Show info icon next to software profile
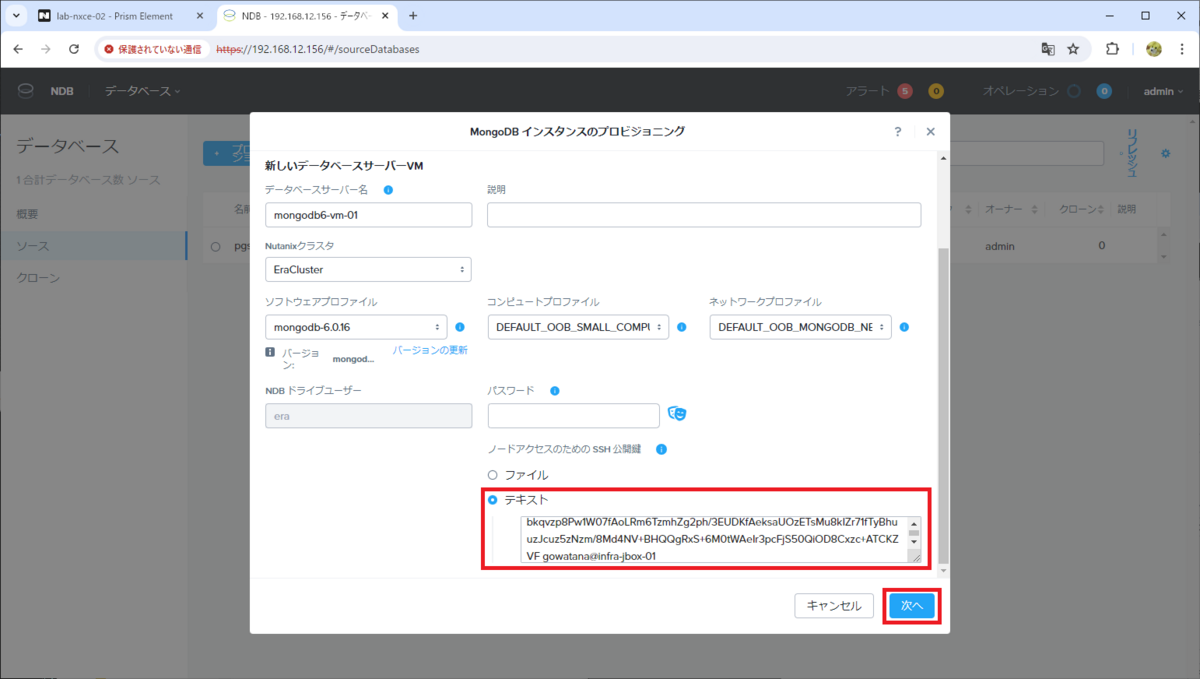The width and height of the screenshot is (1200, 679). point(460,327)
